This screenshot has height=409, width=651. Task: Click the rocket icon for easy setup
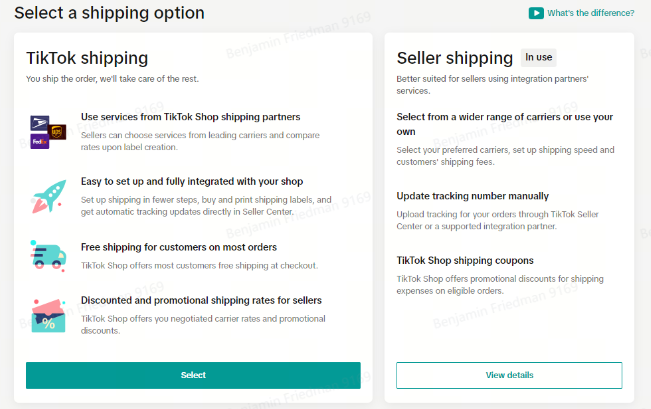(x=49, y=196)
